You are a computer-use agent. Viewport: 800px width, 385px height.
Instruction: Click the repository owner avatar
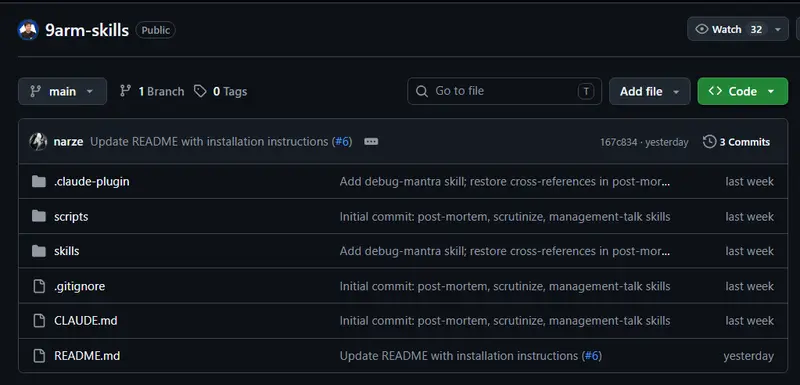click(x=28, y=30)
